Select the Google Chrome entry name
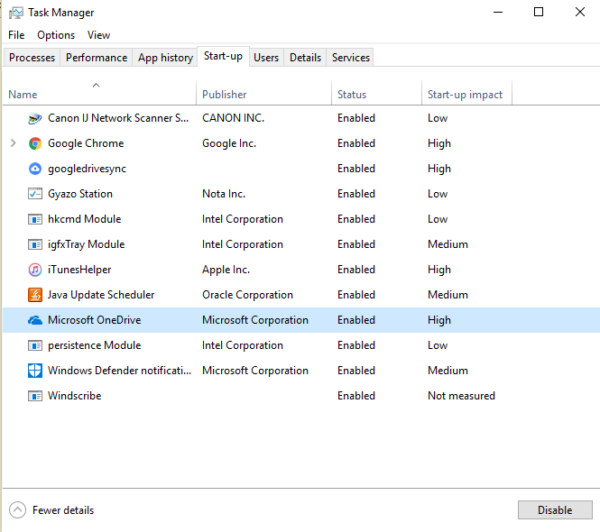Viewport: 600px width, 532px height. (x=86, y=144)
